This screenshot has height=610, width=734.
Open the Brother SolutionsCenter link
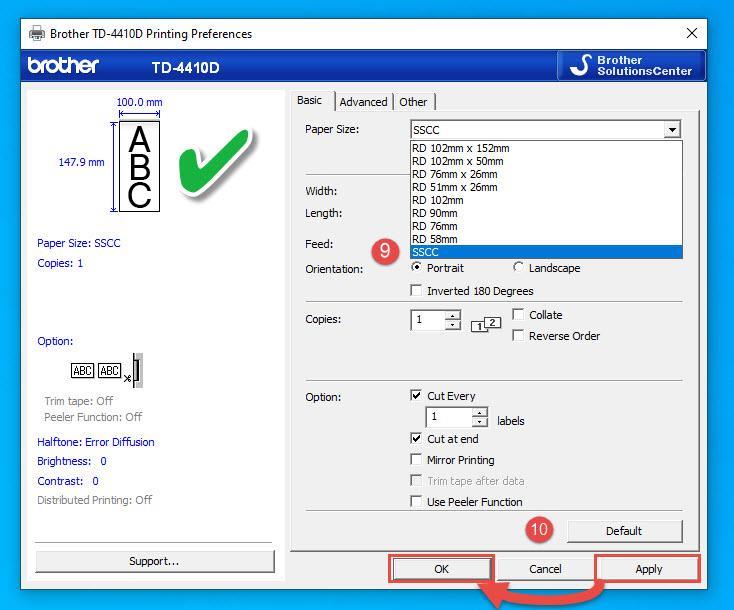631,66
